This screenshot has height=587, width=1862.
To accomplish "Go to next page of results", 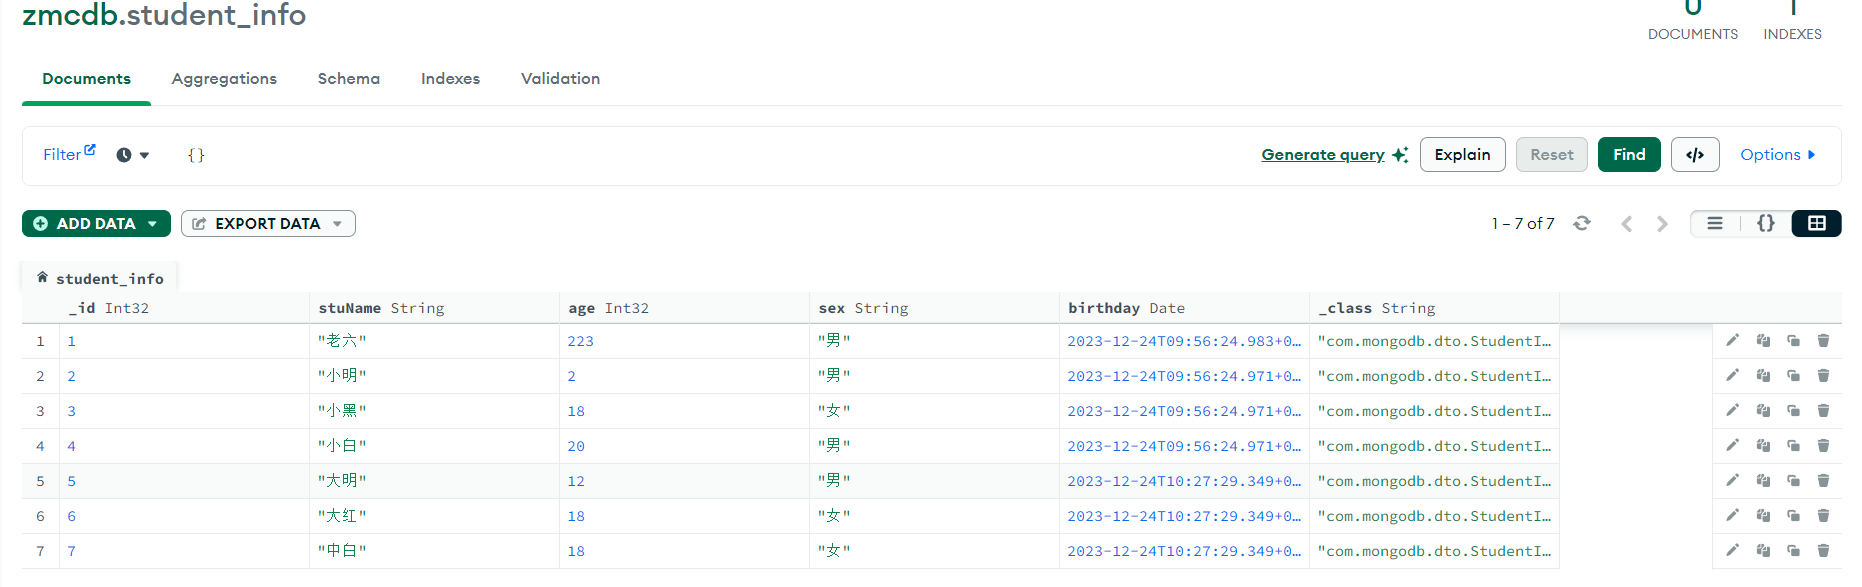I will point(1662,224).
